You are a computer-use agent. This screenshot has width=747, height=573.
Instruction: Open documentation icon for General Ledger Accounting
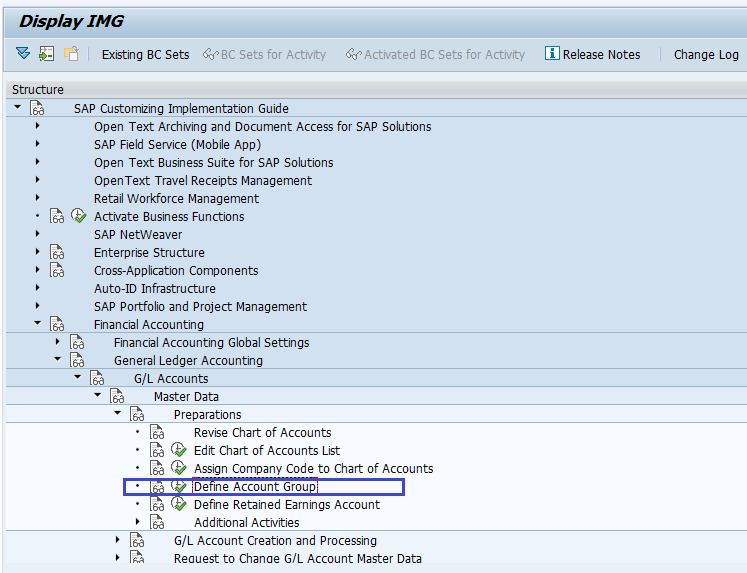click(77, 360)
